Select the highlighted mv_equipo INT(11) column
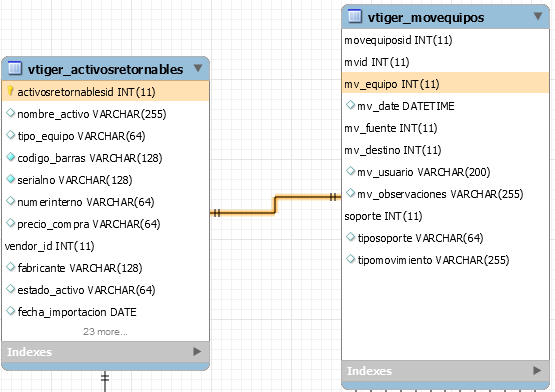The width and height of the screenshot is (555, 392). tap(445, 83)
